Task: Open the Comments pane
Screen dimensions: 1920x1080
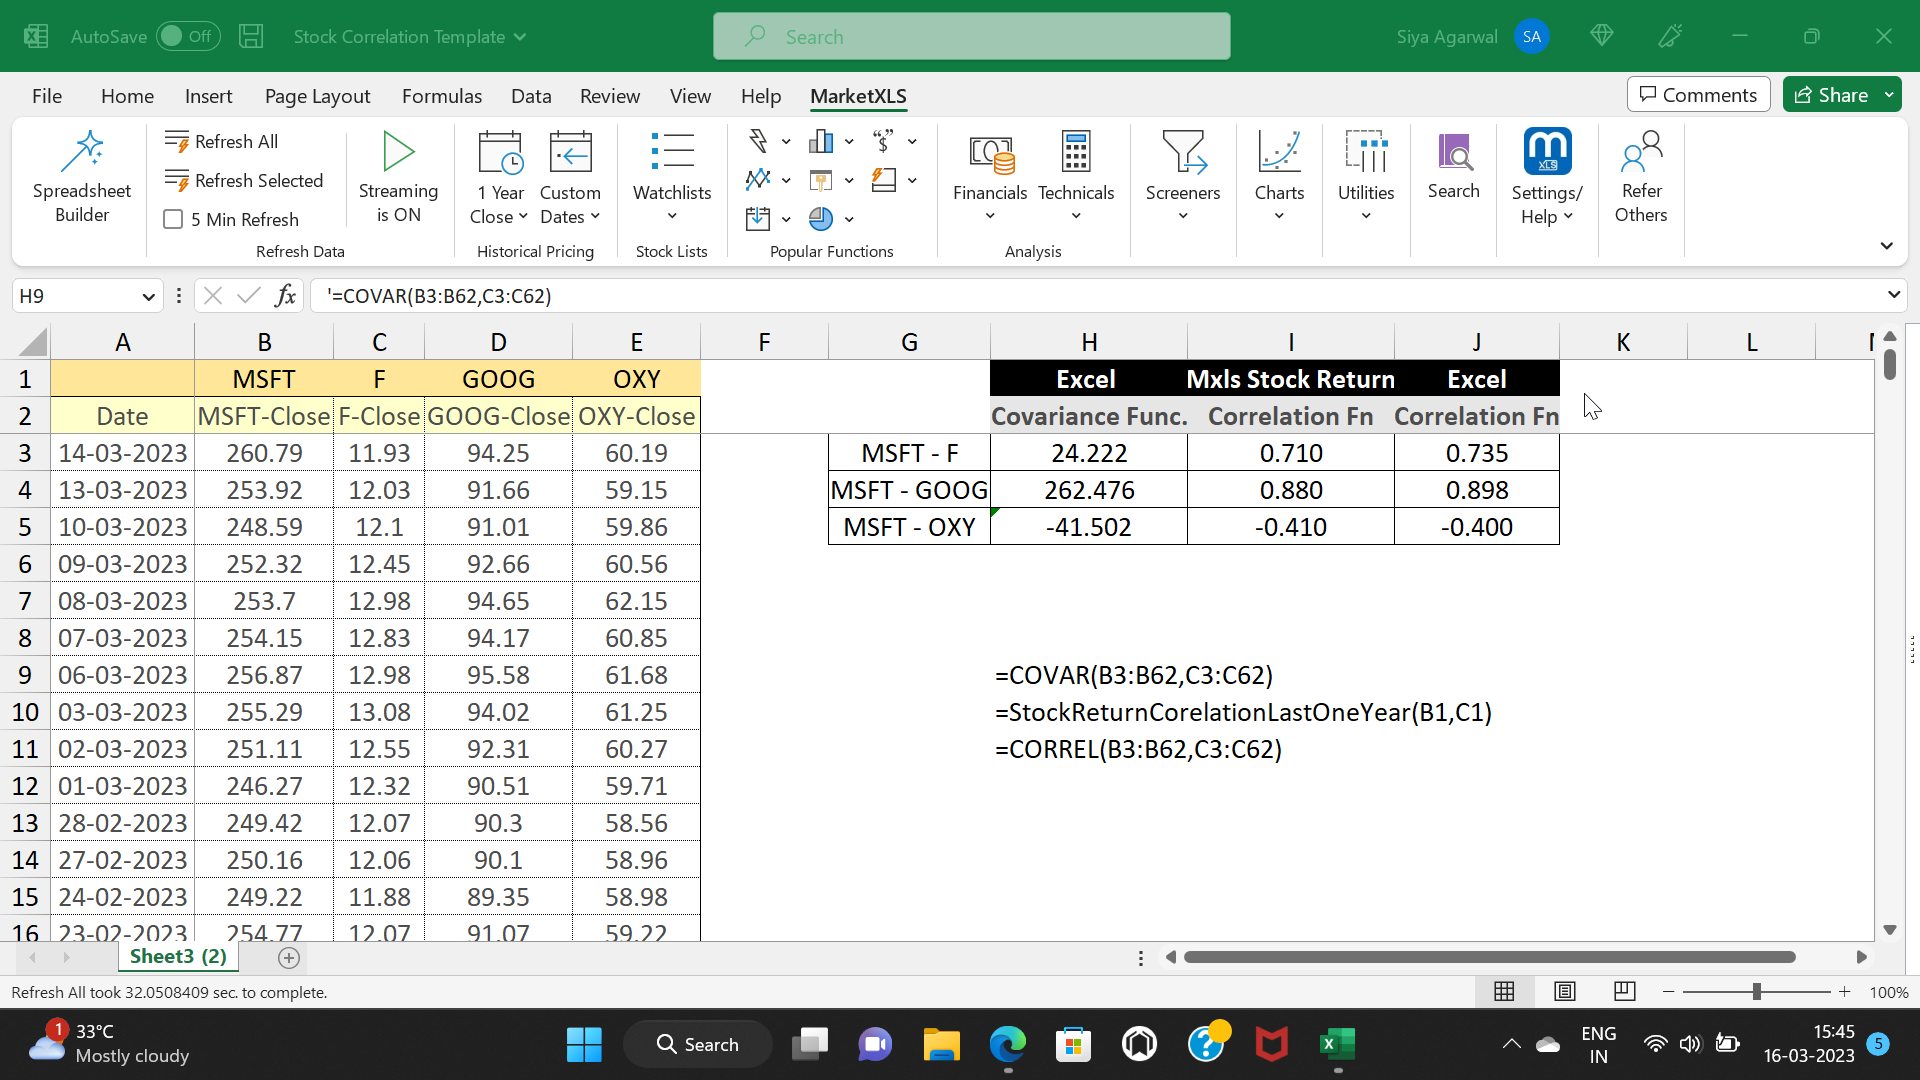Action: coord(1698,95)
